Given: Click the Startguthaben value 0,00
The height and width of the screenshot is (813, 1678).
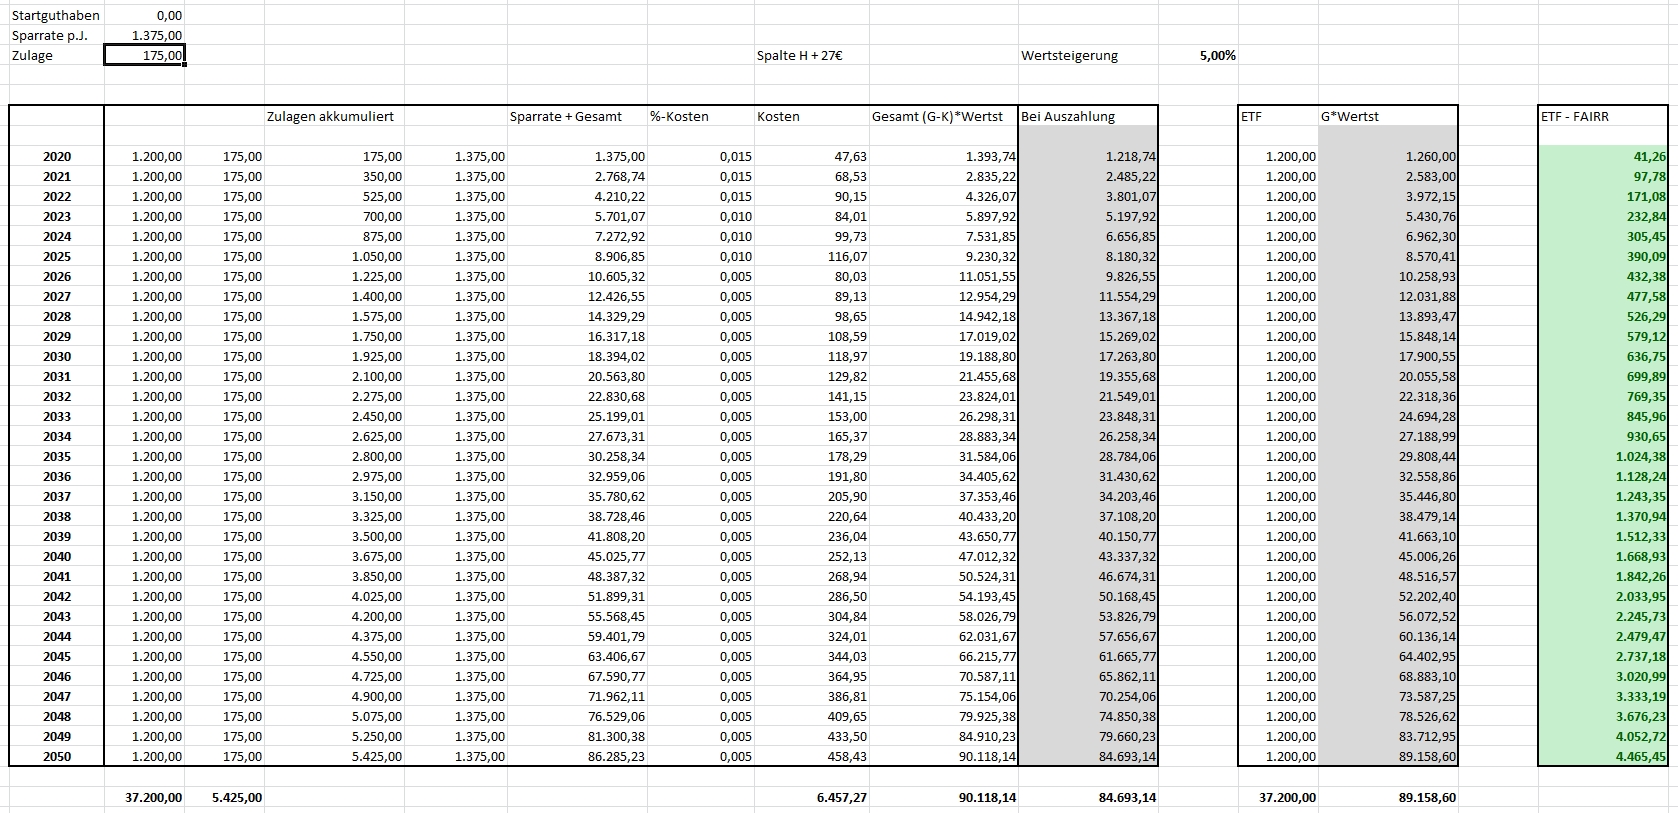Looking at the screenshot, I should coord(144,16).
